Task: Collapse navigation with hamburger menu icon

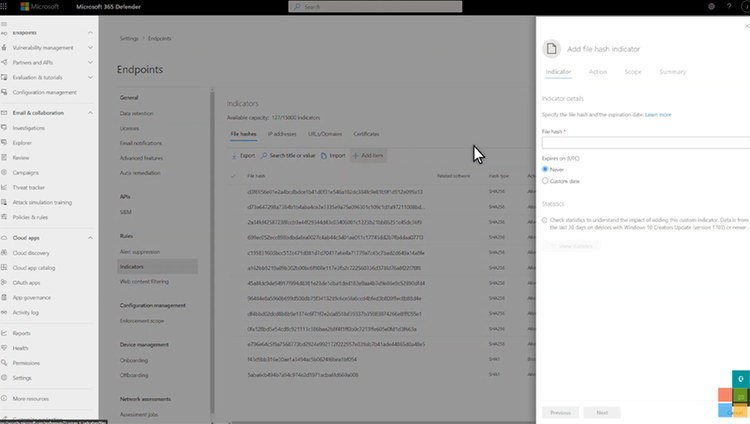Action: point(4,24)
